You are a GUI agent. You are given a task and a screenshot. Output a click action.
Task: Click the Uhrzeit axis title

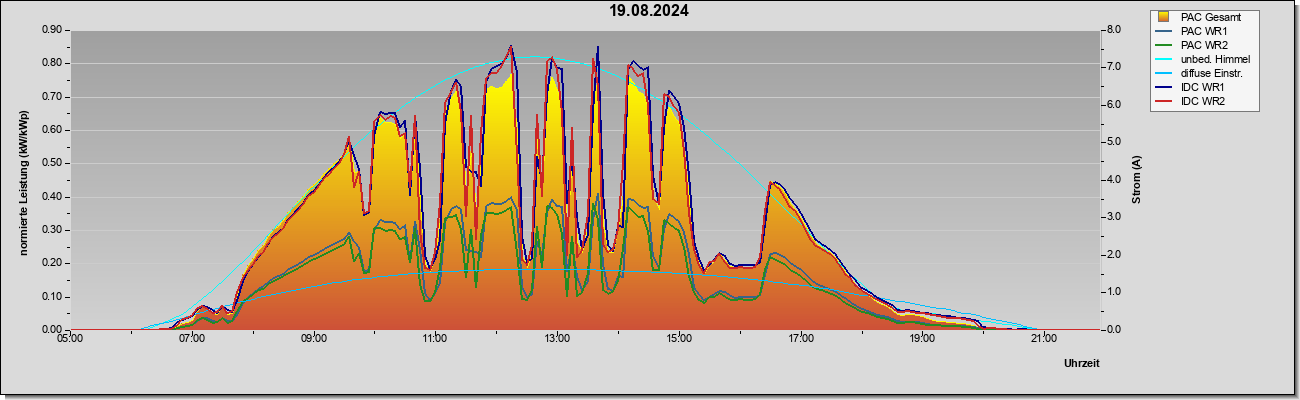coord(1081,363)
